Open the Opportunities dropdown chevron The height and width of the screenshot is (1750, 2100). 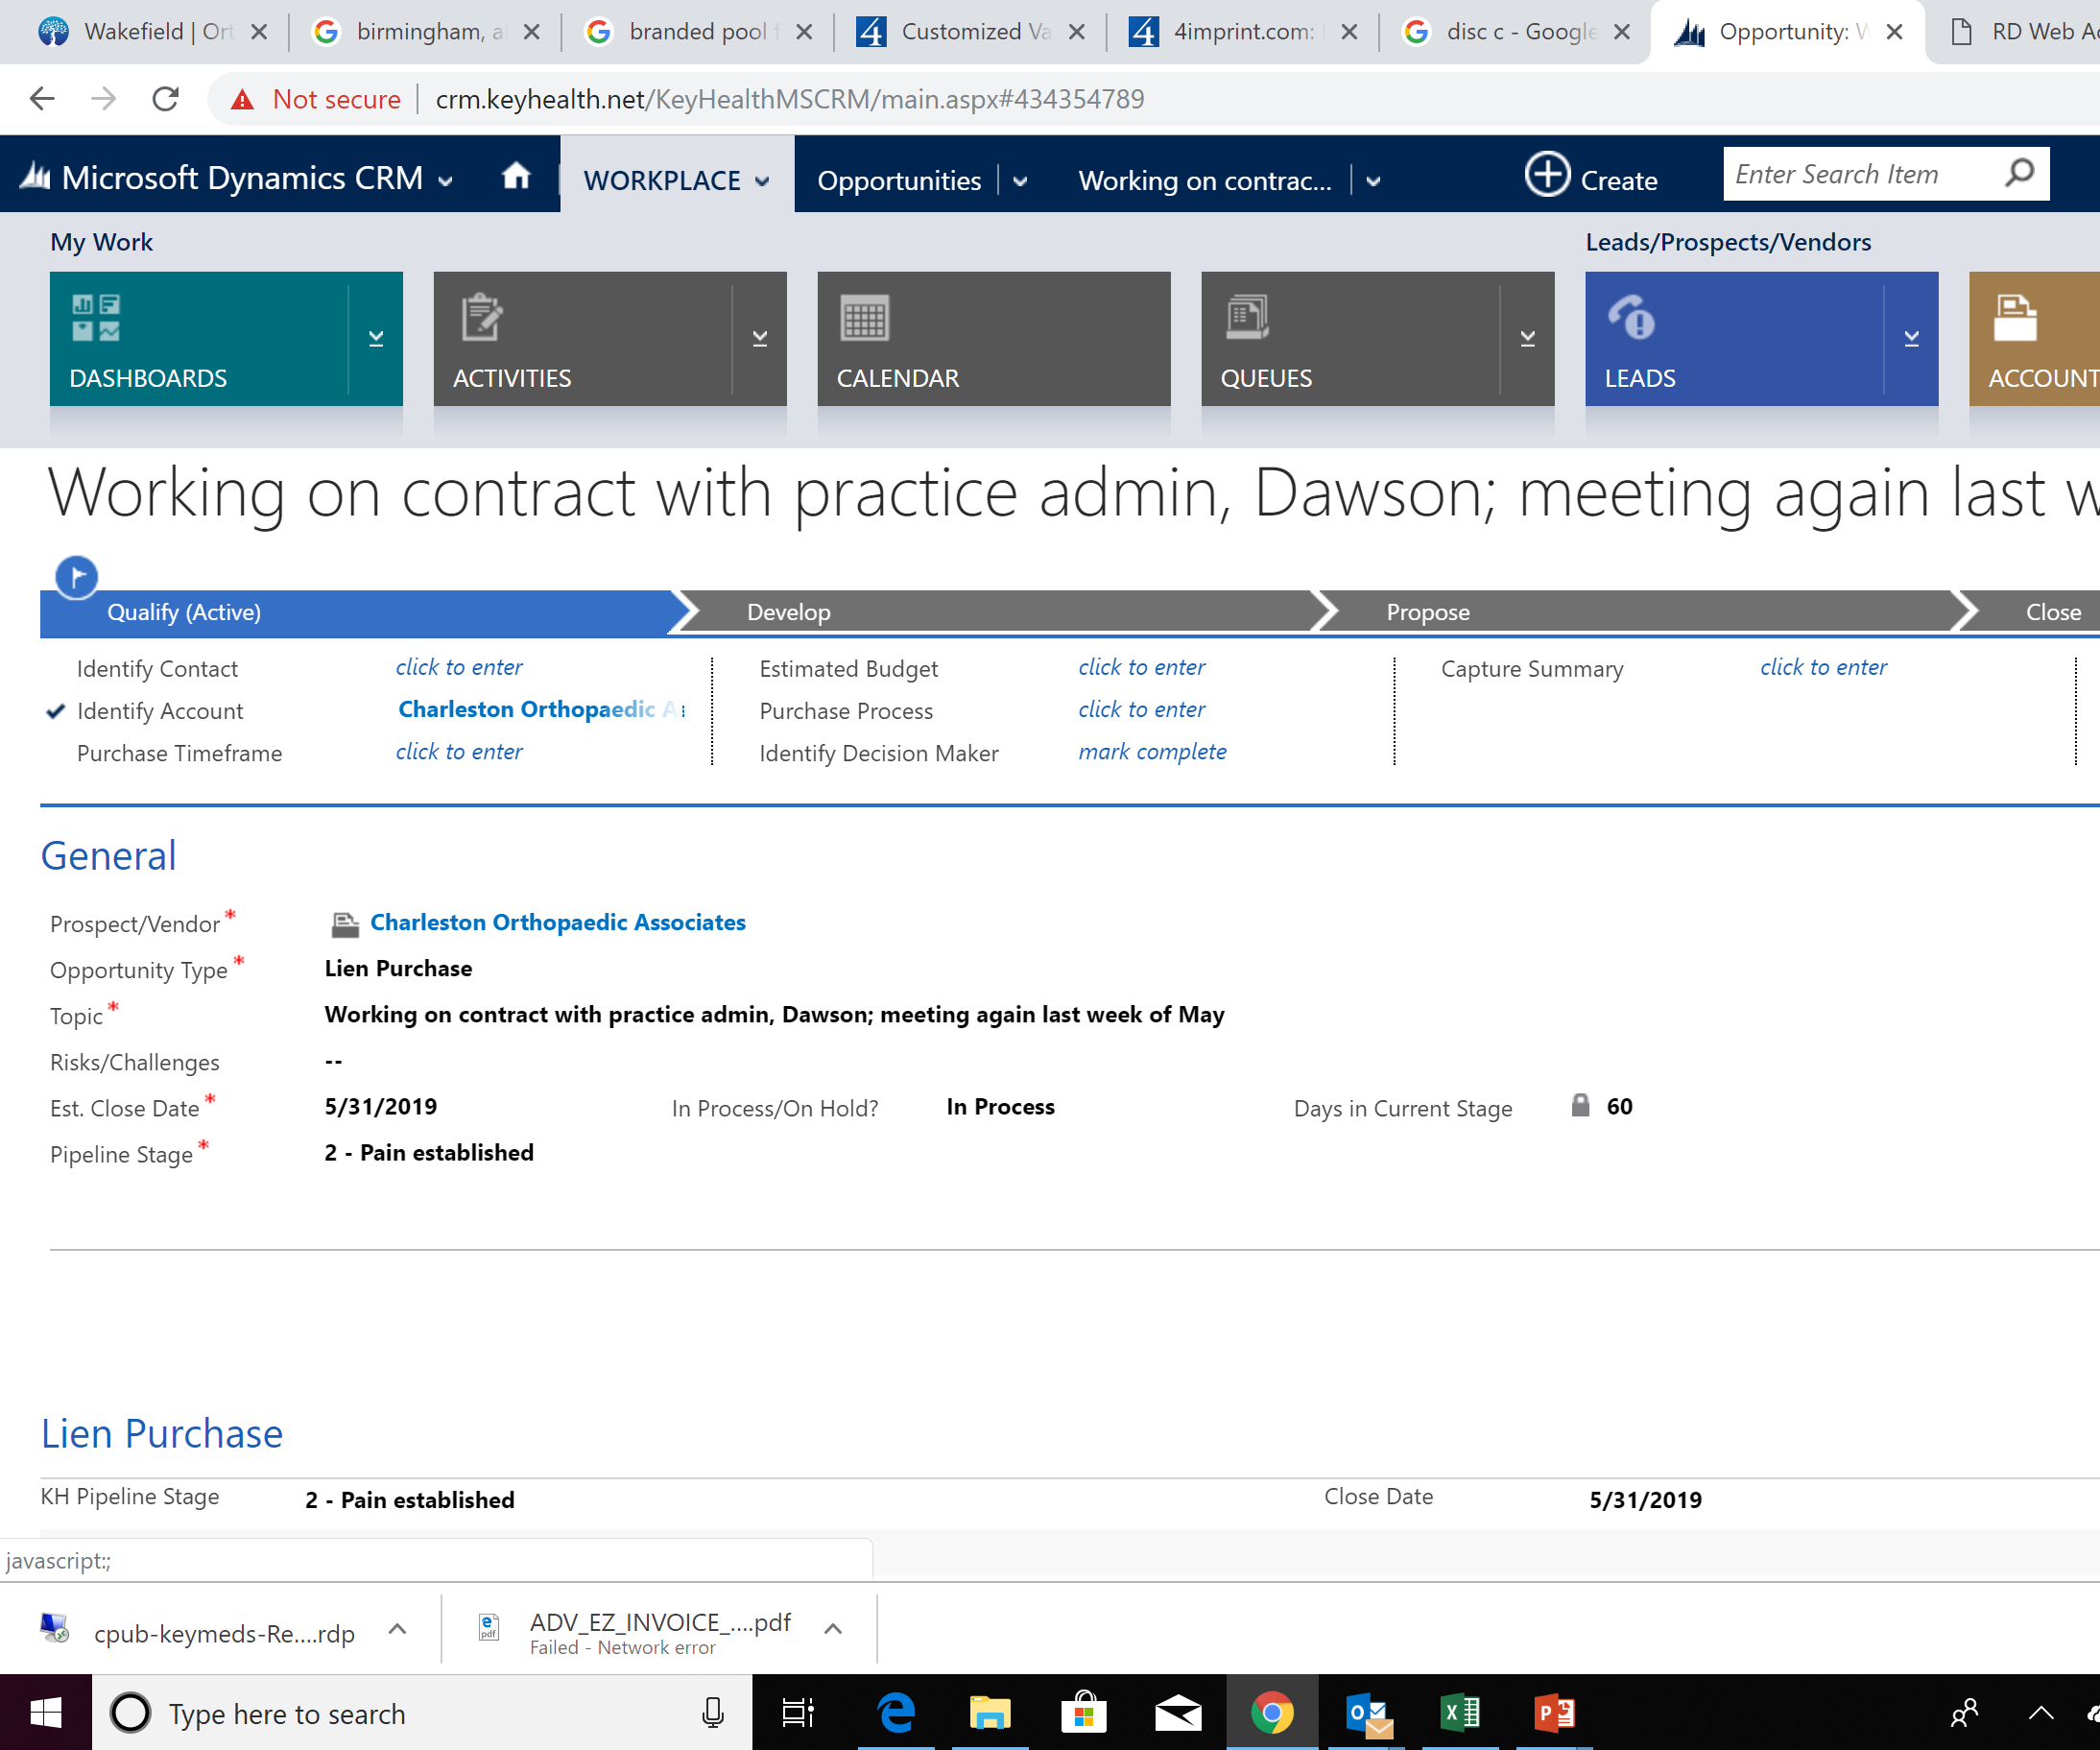pos(1020,181)
